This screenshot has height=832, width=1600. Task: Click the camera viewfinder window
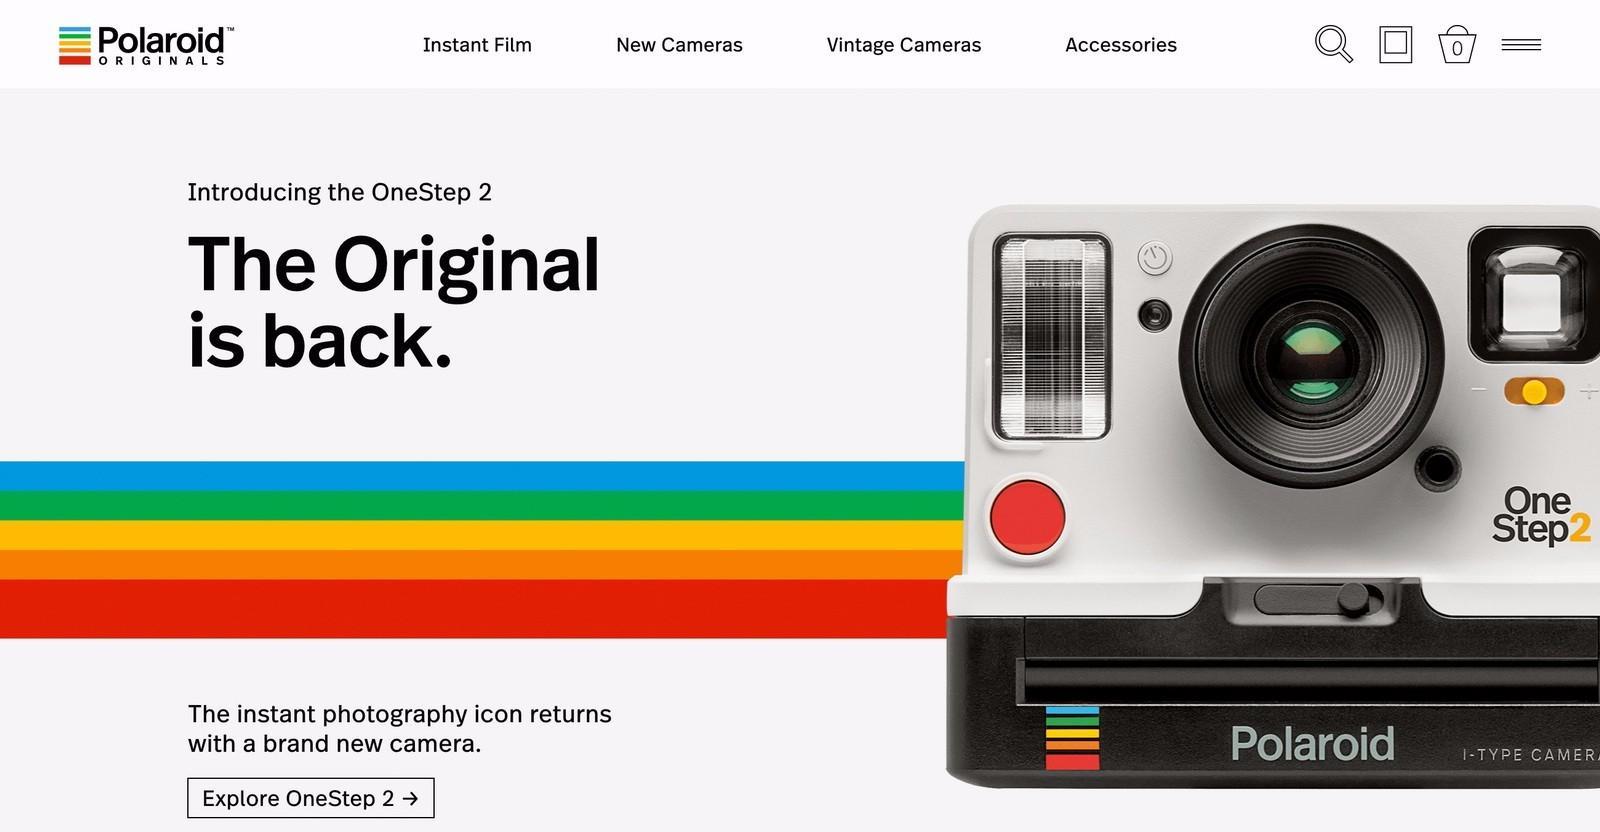pos(1533,295)
